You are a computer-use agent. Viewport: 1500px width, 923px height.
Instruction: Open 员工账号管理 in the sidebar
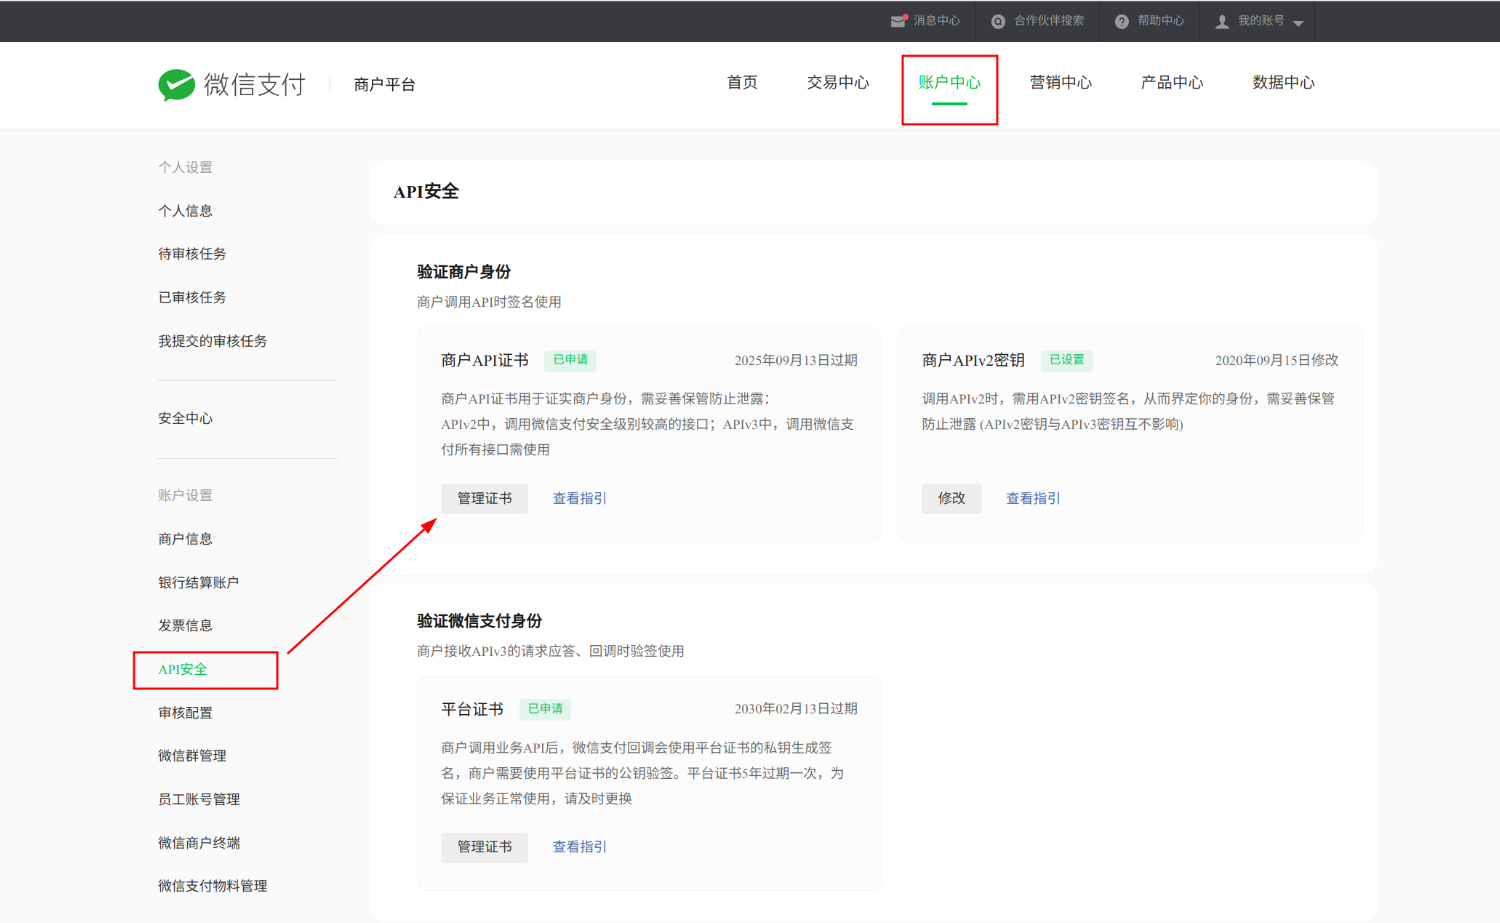pos(199,800)
